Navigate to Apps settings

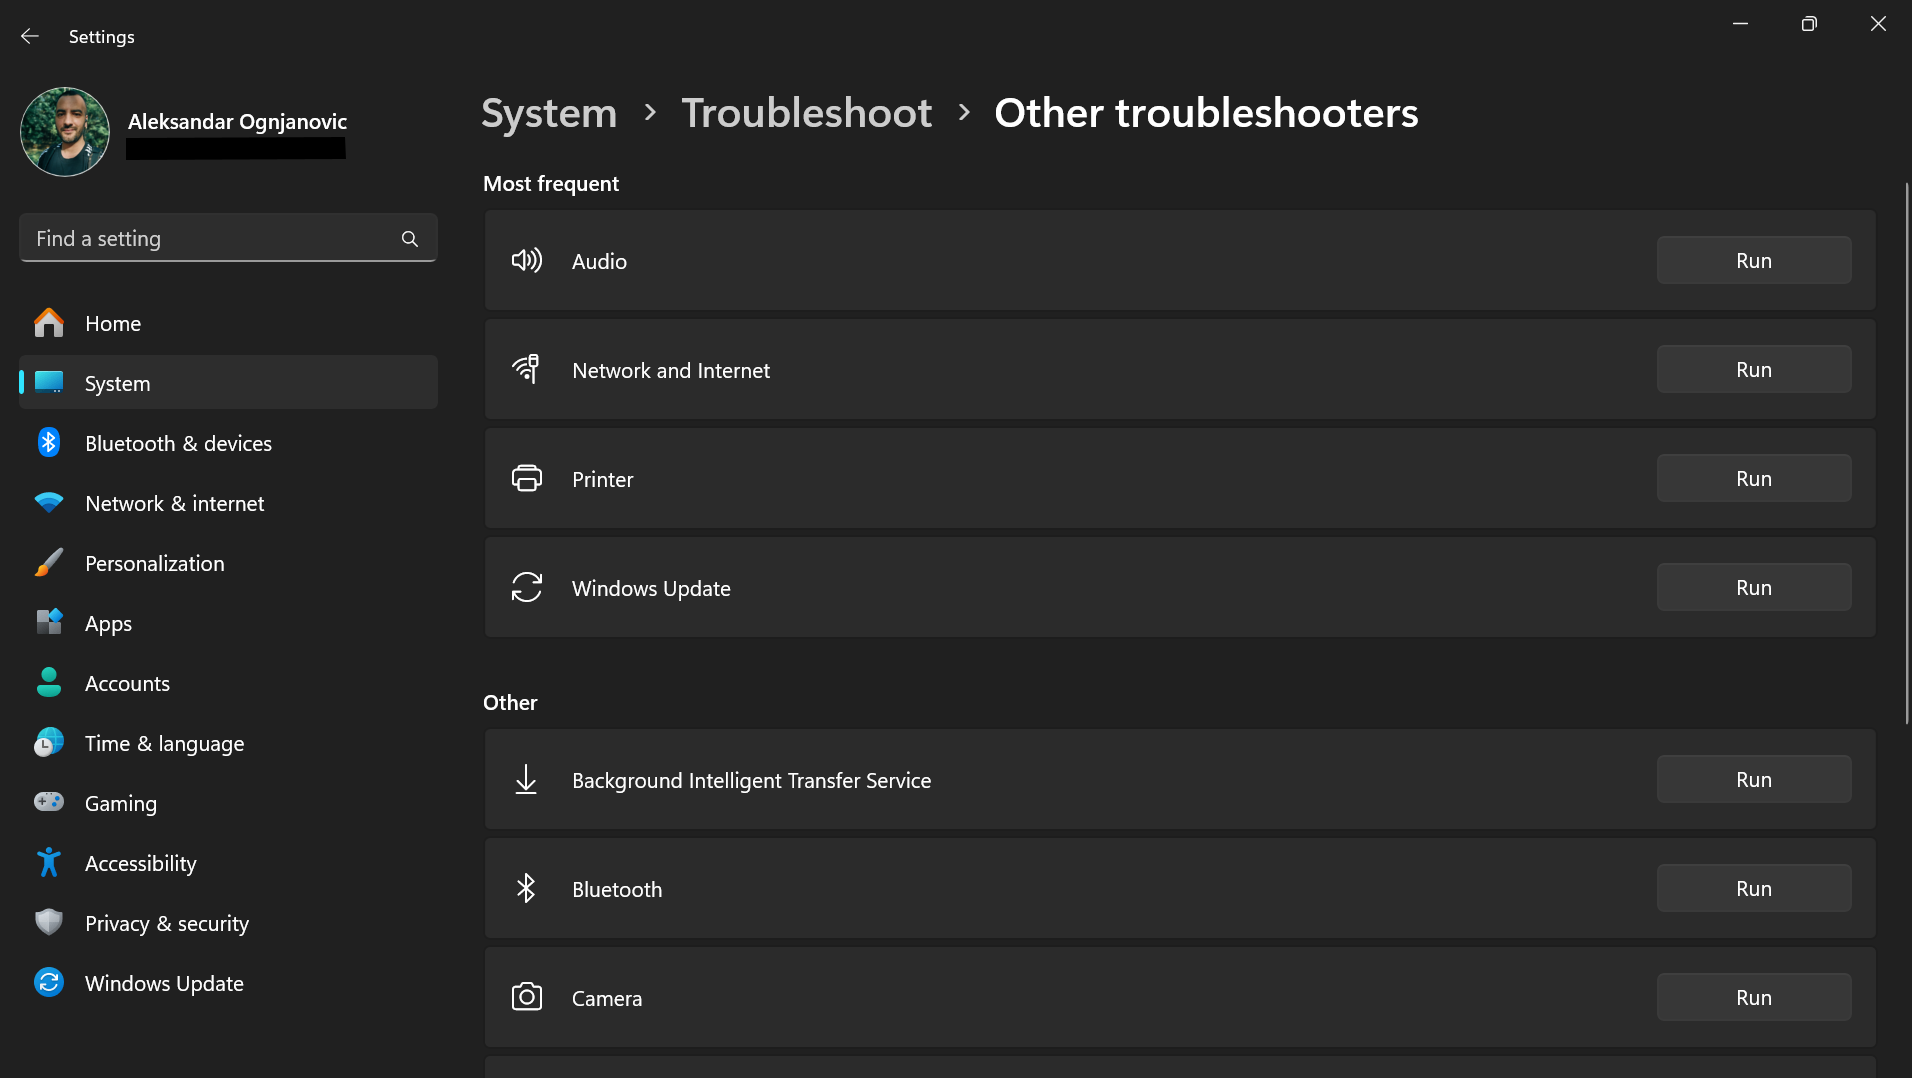point(228,623)
